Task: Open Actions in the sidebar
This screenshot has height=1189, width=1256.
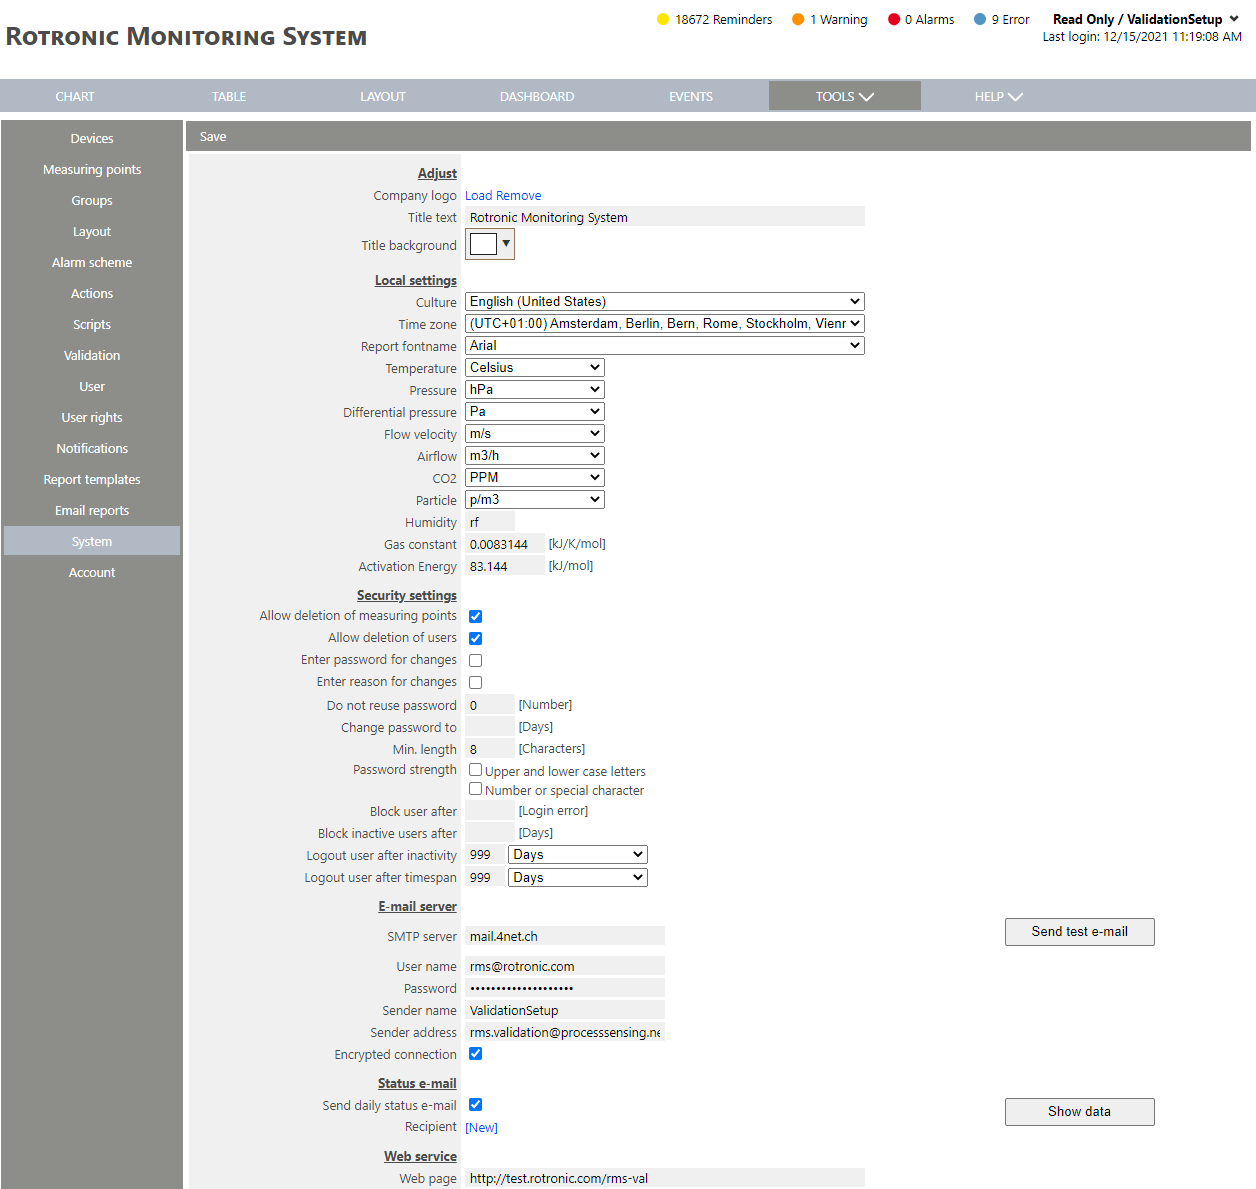Action: click(x=92, y=293)
